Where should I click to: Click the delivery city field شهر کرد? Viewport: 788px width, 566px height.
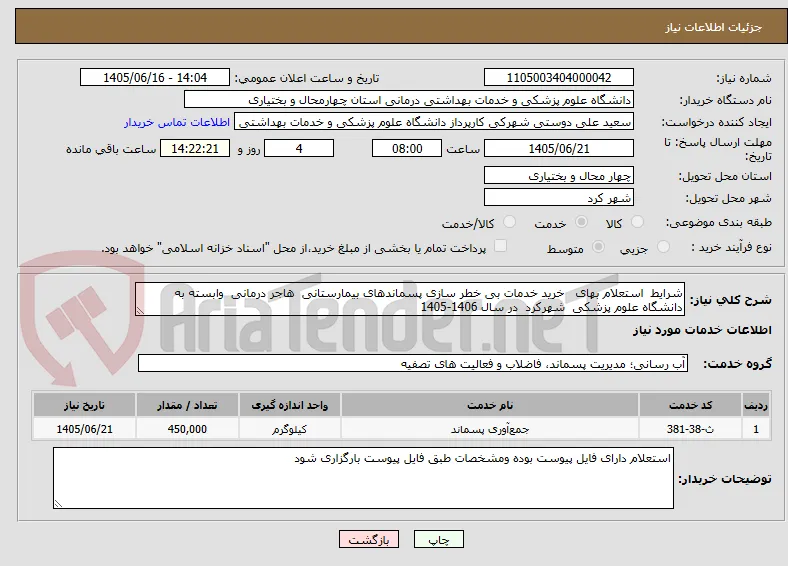tap(559, 197)
